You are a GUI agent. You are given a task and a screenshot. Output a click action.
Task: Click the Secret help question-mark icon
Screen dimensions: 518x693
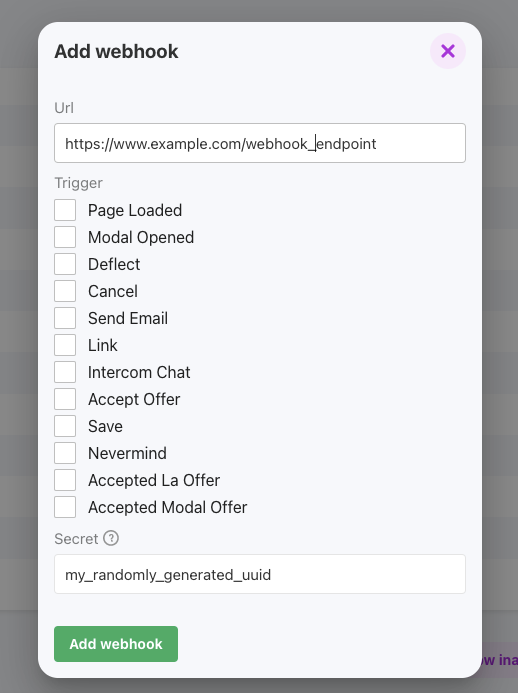point(111,538)
